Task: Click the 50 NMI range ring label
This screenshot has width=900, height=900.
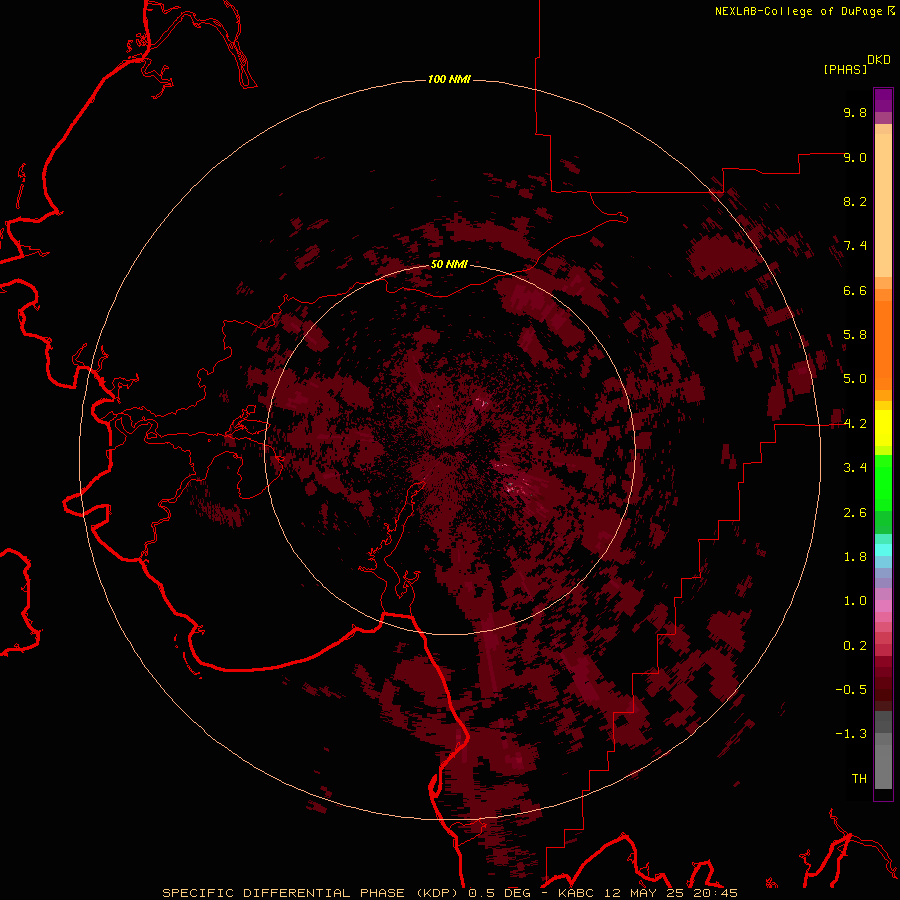Action: (449, 264)
